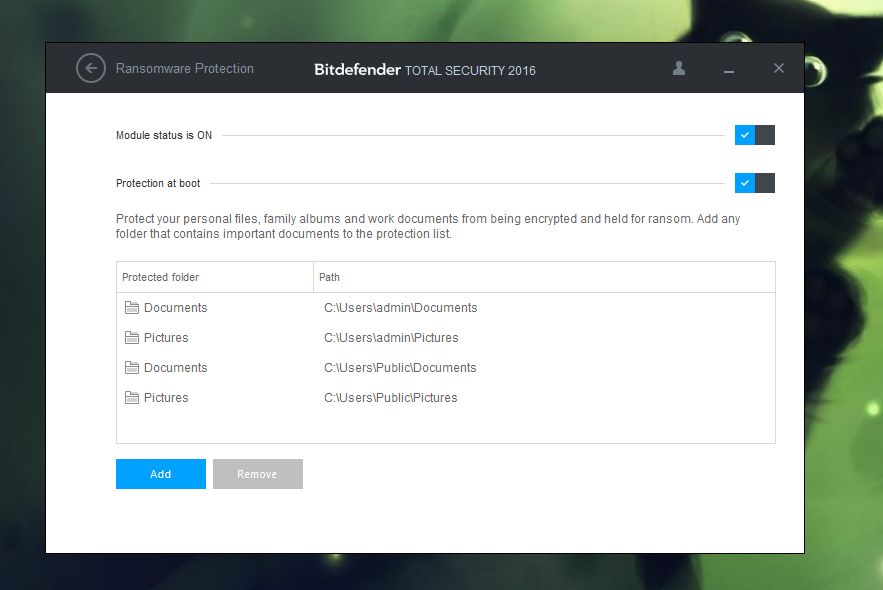Image resolution: width=883 pixels, height=590 pixels.
Task: Select the Documents row for admin
Action: [x=445, y=307]
